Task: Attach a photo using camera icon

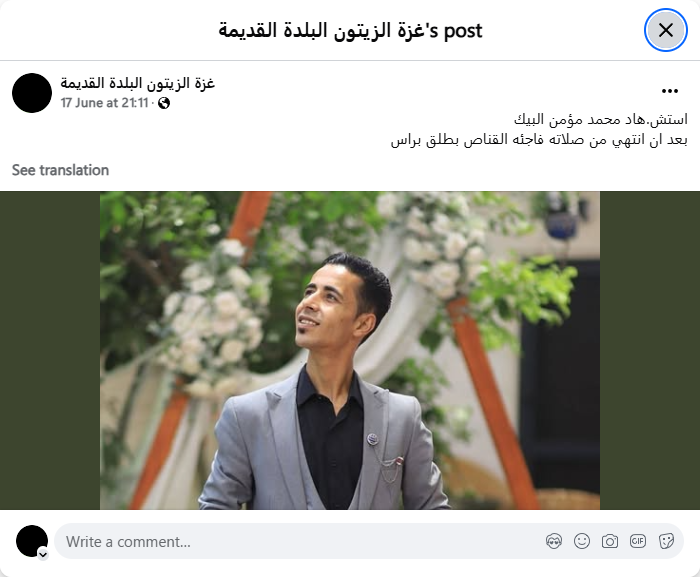Action: pos(610,541)
